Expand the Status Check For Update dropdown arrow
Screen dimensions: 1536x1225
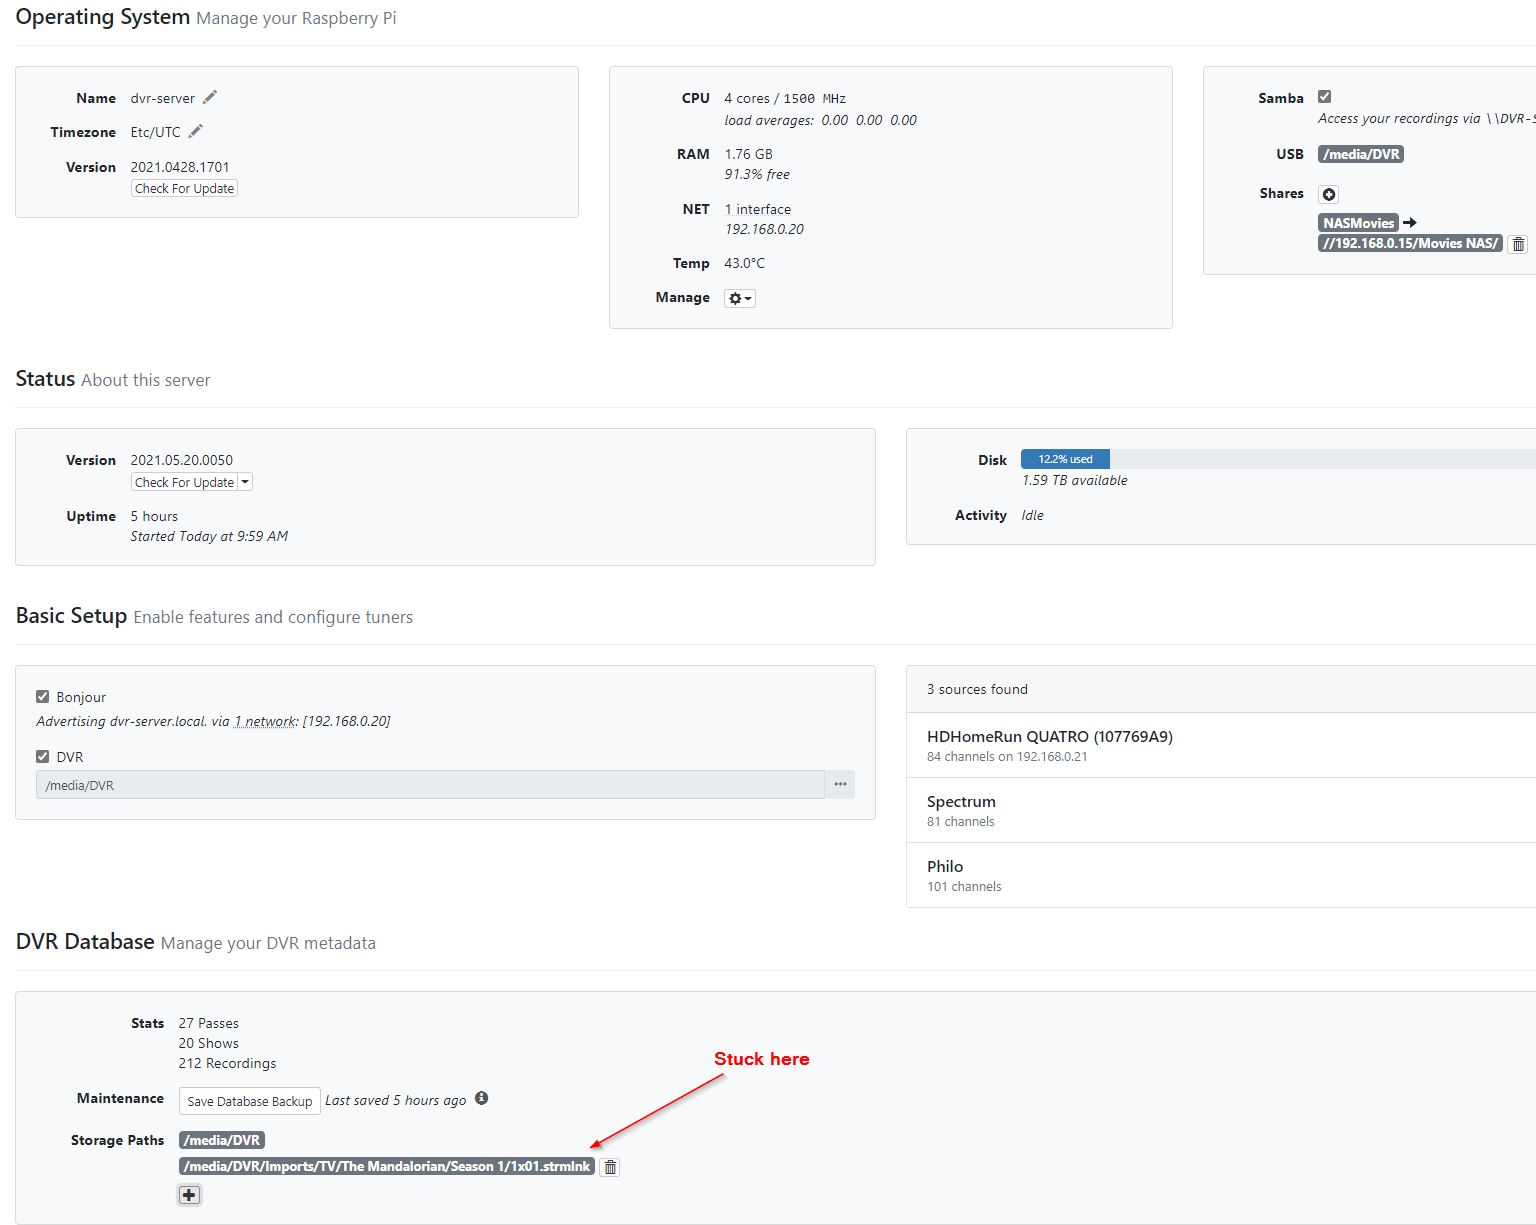[246, 482]
